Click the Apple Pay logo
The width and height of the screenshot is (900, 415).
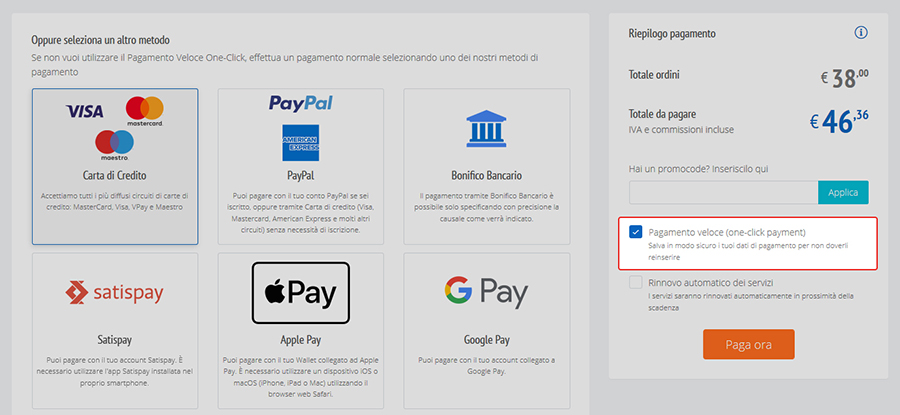coord(301,293)
